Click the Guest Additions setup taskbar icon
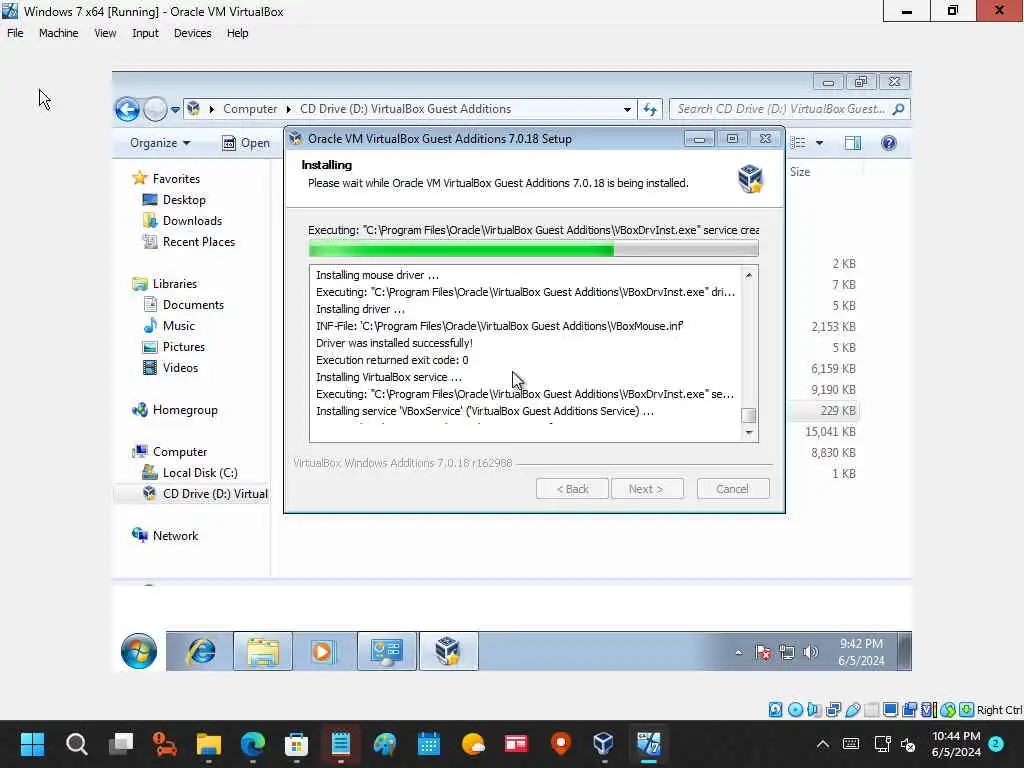 tap(448, 651)
